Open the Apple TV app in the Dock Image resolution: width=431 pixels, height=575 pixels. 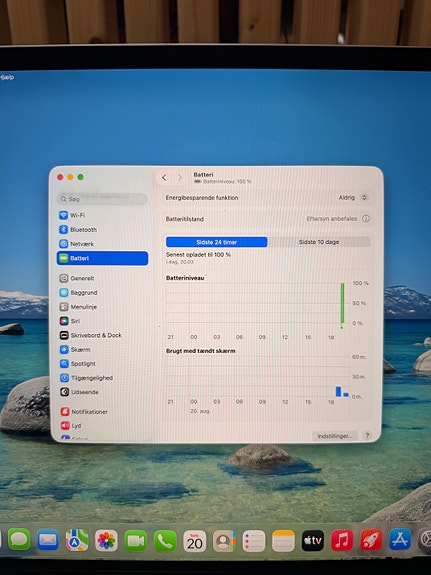click(313, 541)
